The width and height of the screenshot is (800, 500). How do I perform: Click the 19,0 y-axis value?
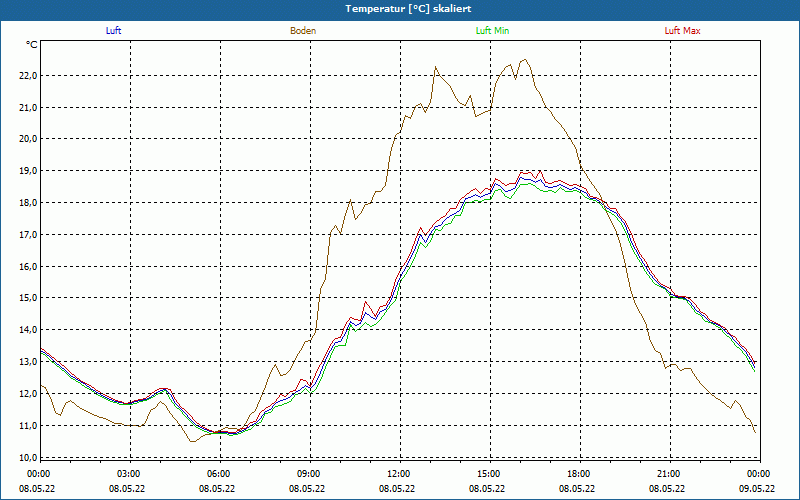click(x=28, y=171)
